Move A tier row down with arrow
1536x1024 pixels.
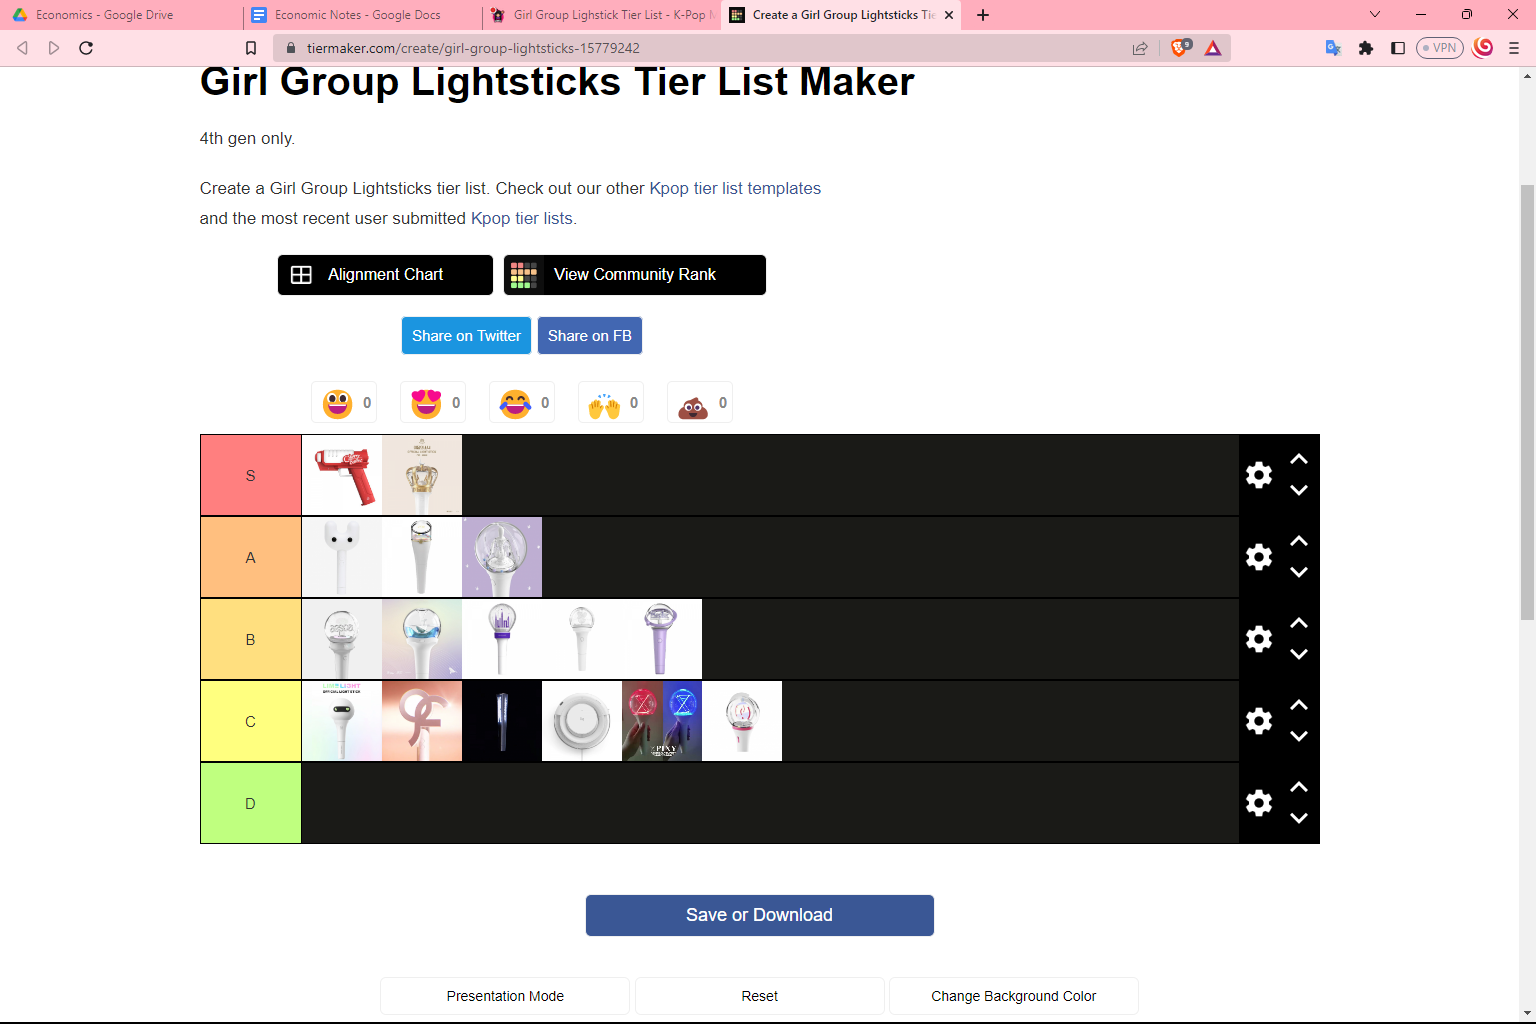coord(1299,572)
